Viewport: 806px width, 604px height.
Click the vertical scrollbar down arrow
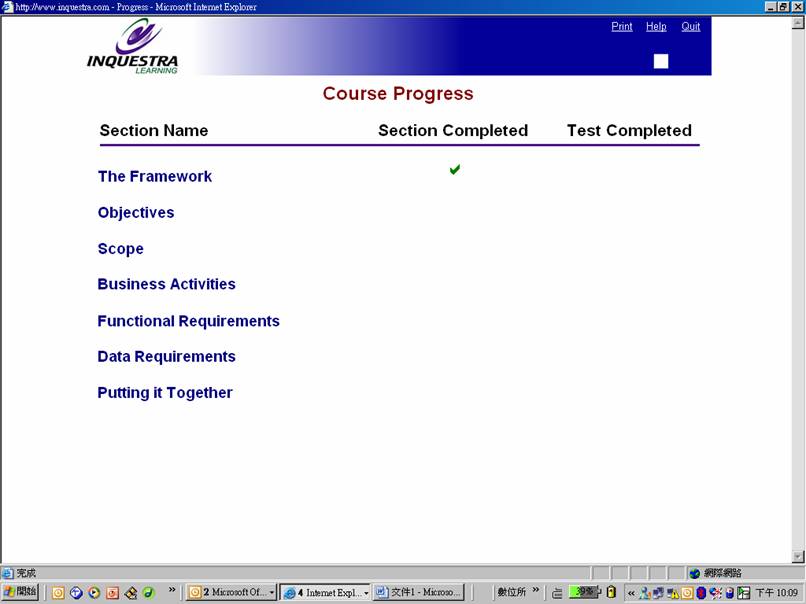(797, 556)
